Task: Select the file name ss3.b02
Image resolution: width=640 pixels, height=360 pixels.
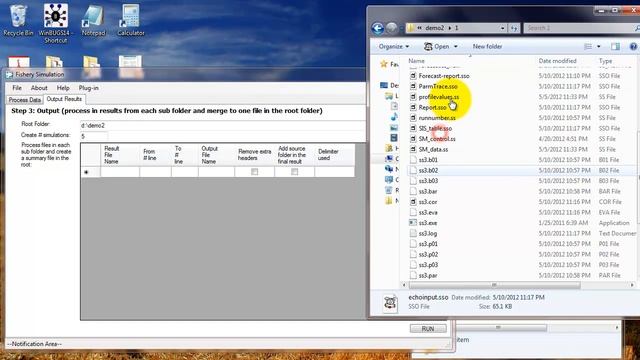Action: (x=428, y=170)
